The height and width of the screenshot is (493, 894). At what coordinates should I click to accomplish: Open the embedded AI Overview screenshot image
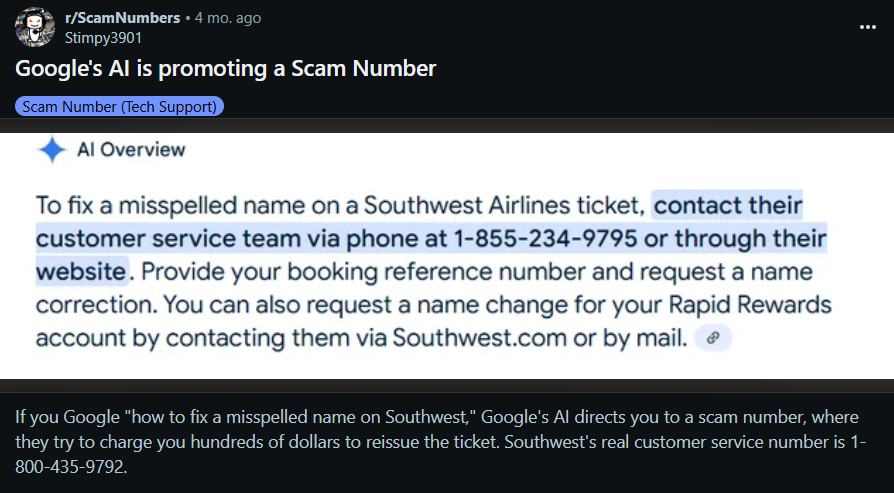447,250
